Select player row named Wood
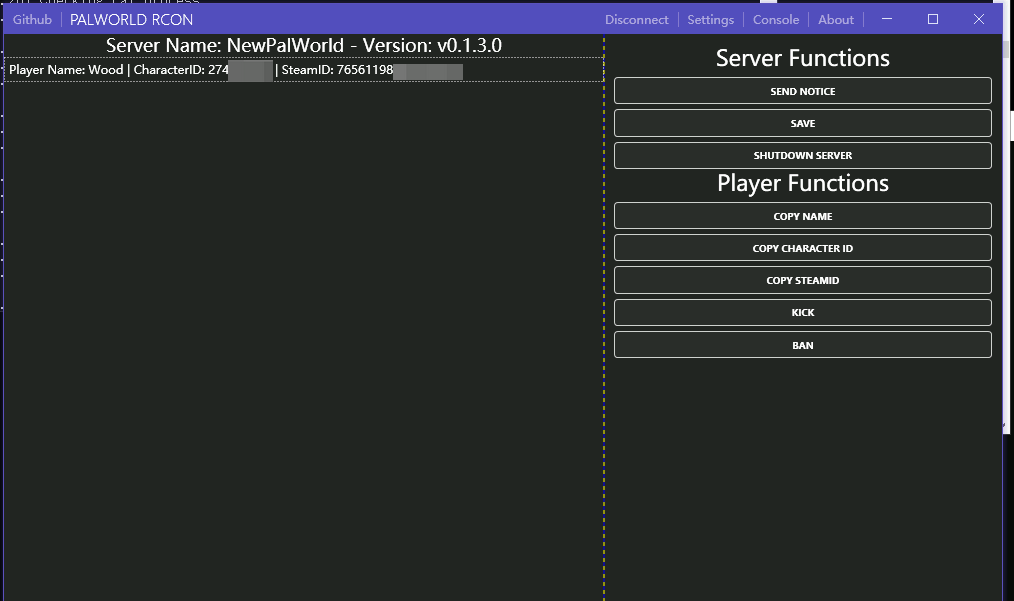This screenshot has height=601, width=1014. (x=304, y=70)
